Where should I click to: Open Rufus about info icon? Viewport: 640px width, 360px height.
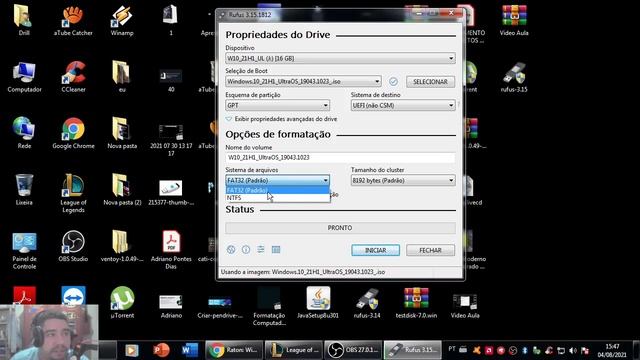[246, 249]
